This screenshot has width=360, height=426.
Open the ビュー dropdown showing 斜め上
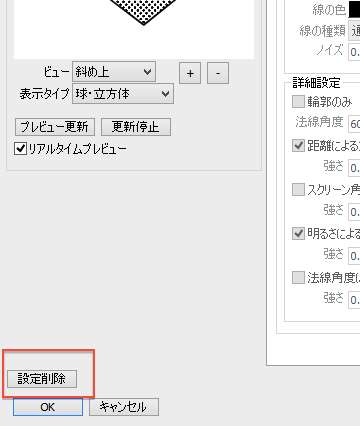coord(114,71)
